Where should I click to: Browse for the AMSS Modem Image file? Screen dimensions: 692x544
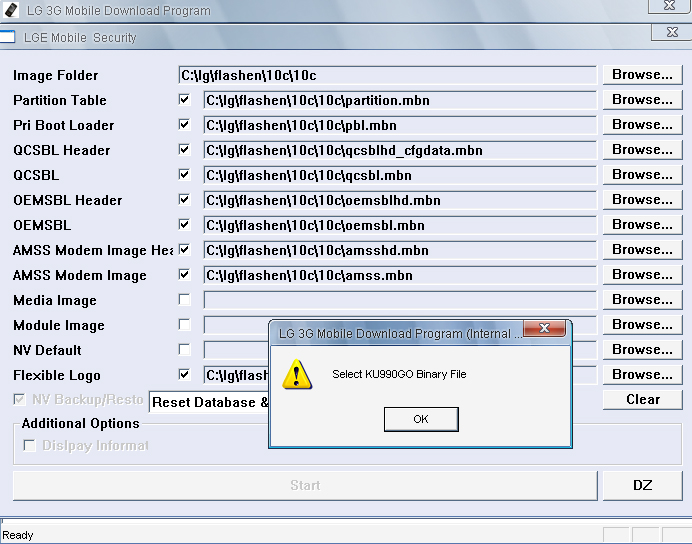click(643, 275)
